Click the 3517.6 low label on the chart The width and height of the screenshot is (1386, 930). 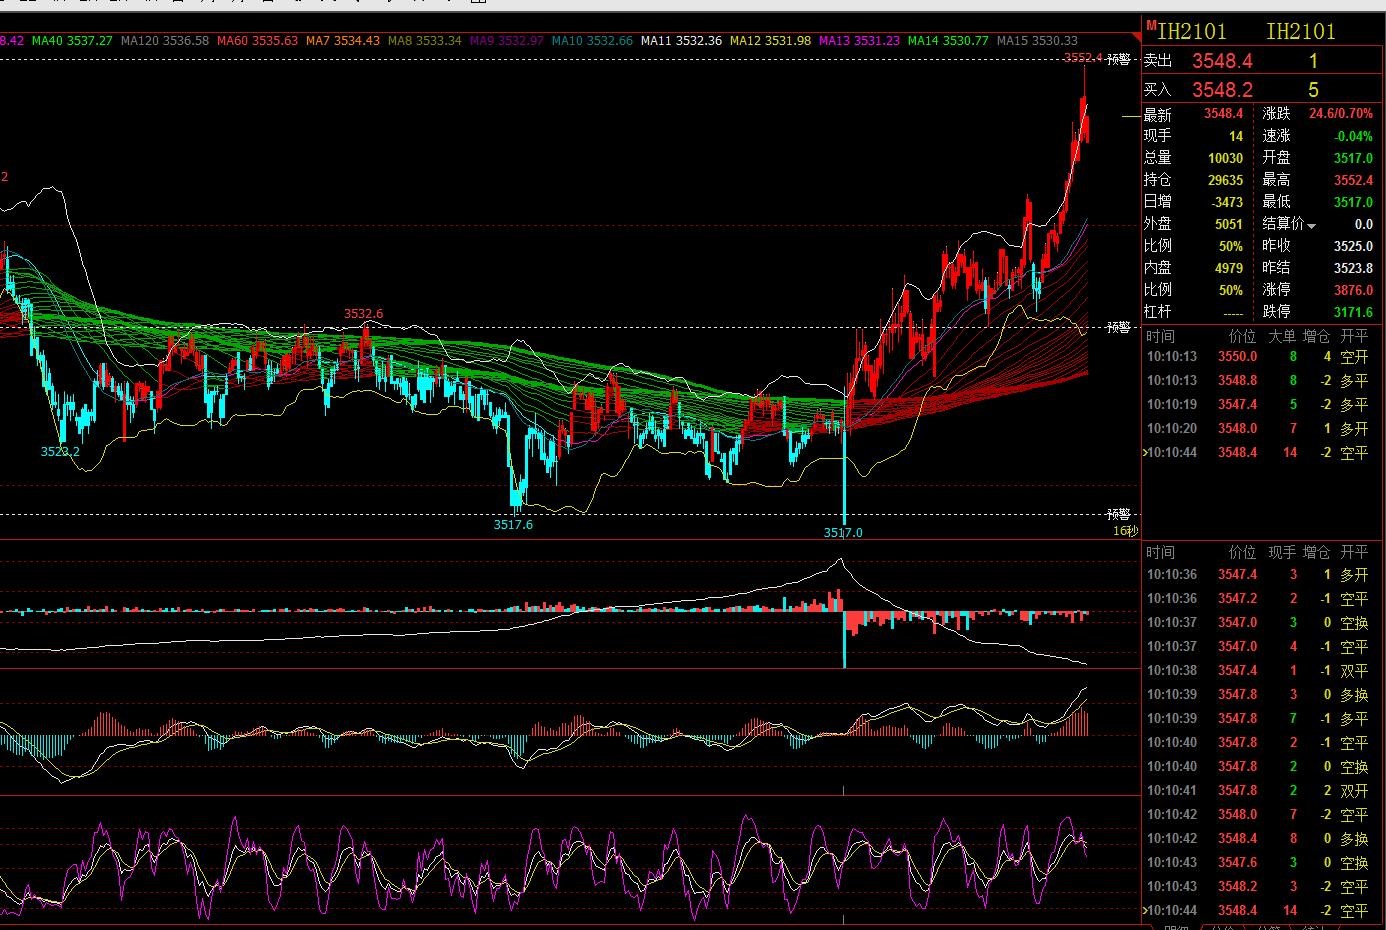click(513, 525)
